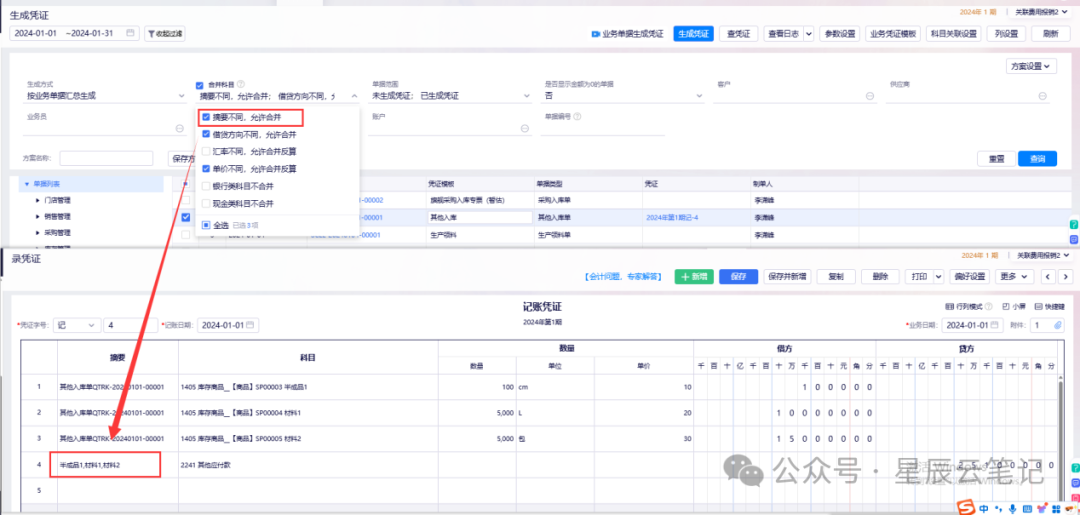Screen dimensions: 1080x515
Task: Open calendar icon in 记账日期 field
Action: pyautogui.click(x=250, y=325)
